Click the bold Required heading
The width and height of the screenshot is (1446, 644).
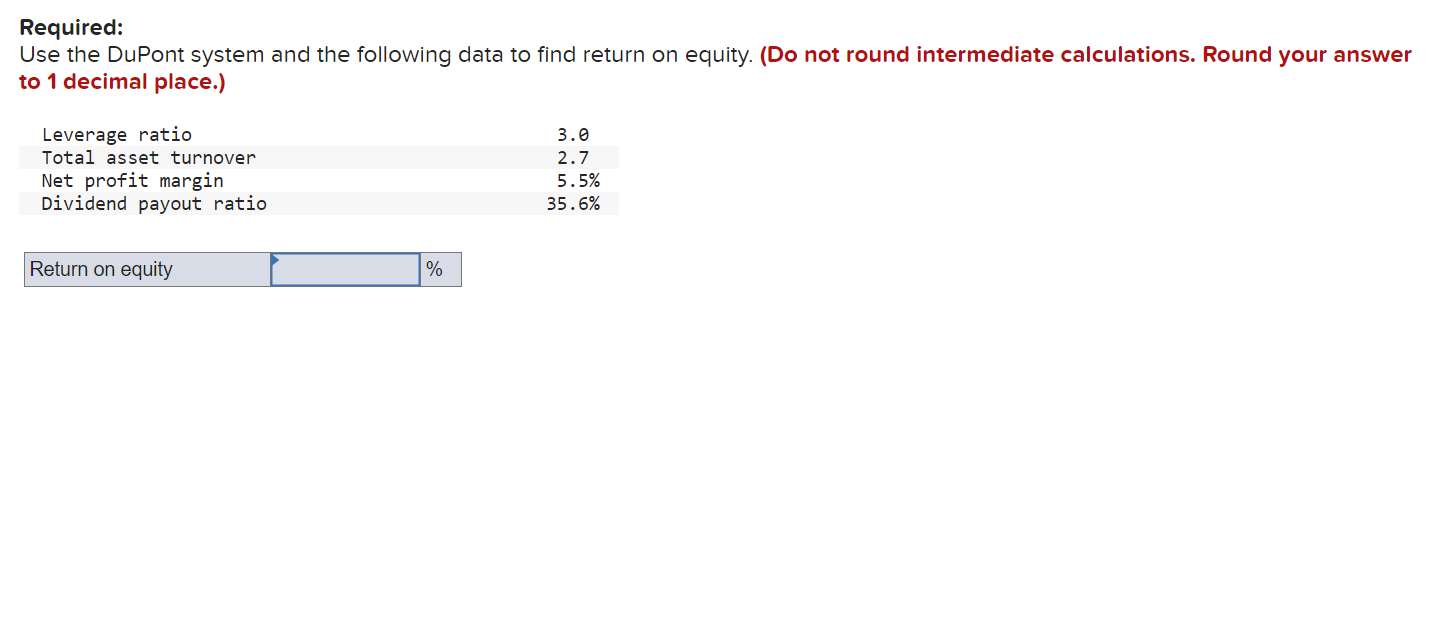(72, 27)
